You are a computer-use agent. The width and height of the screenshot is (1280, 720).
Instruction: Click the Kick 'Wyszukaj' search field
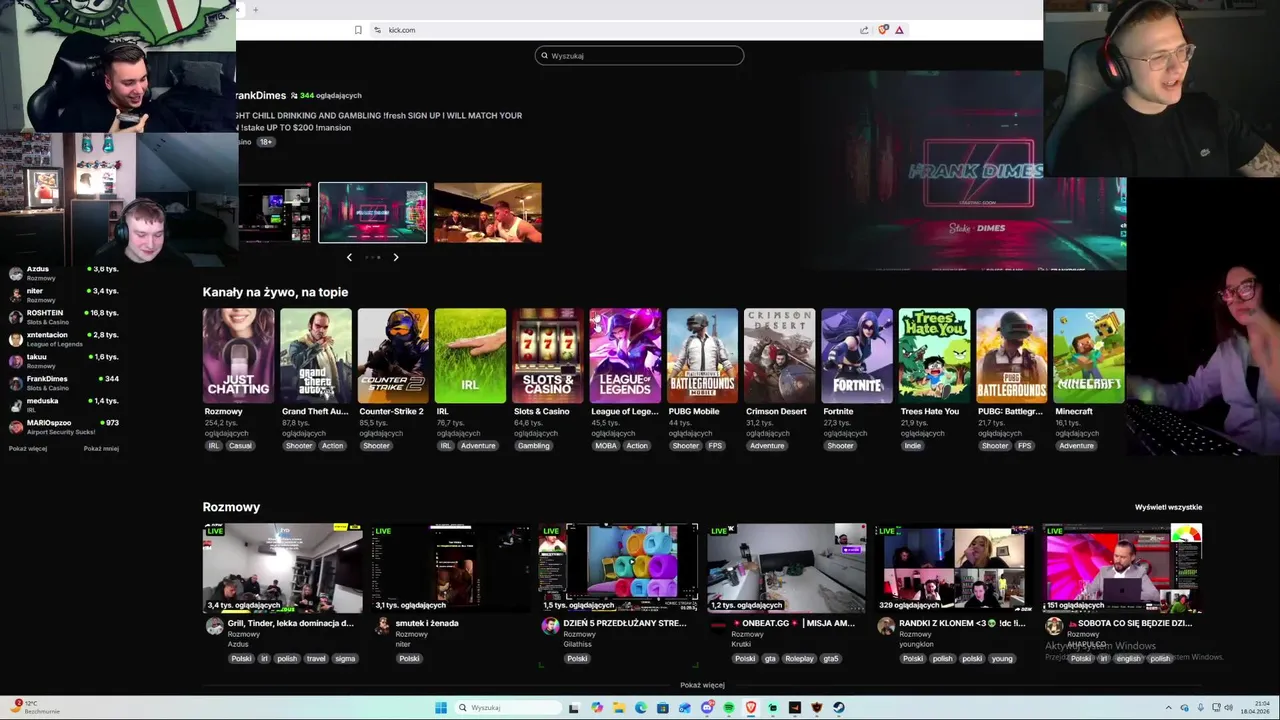[x=640, y=56]
